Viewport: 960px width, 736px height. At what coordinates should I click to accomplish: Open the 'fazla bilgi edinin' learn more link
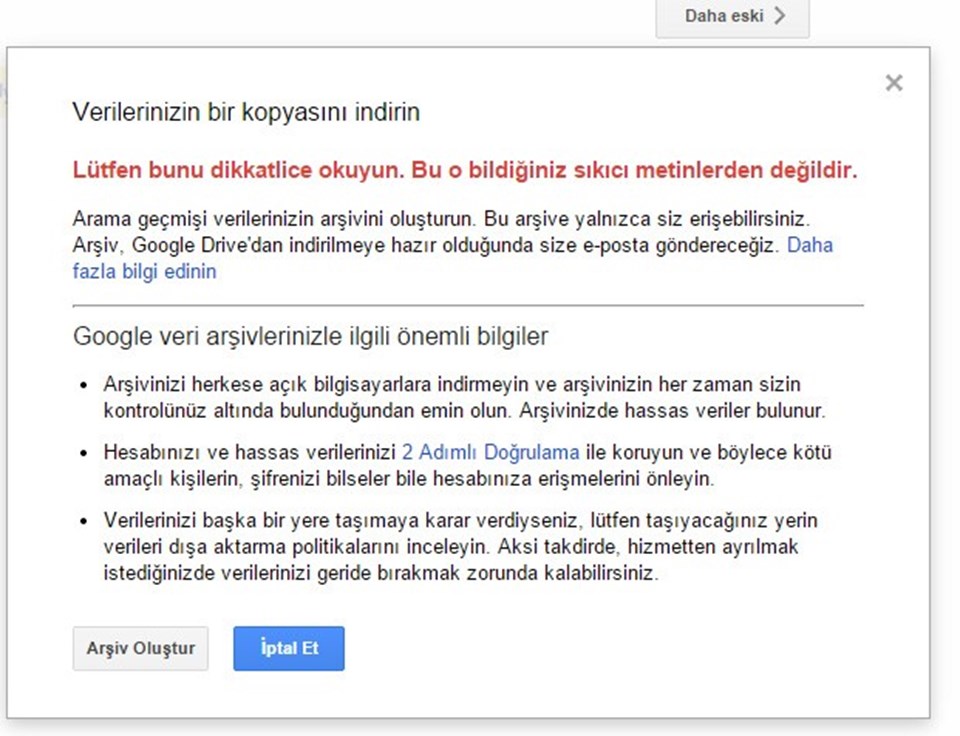(144, 271)
